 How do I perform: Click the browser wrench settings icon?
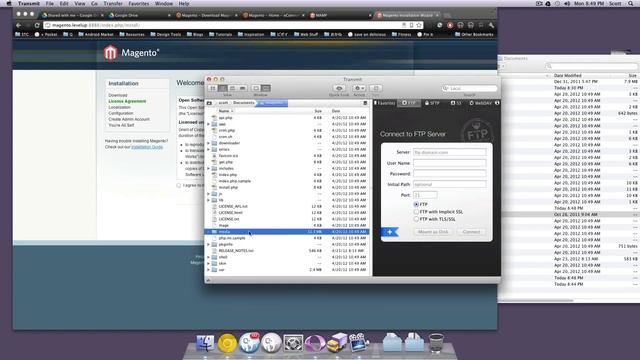pos(491,25)
